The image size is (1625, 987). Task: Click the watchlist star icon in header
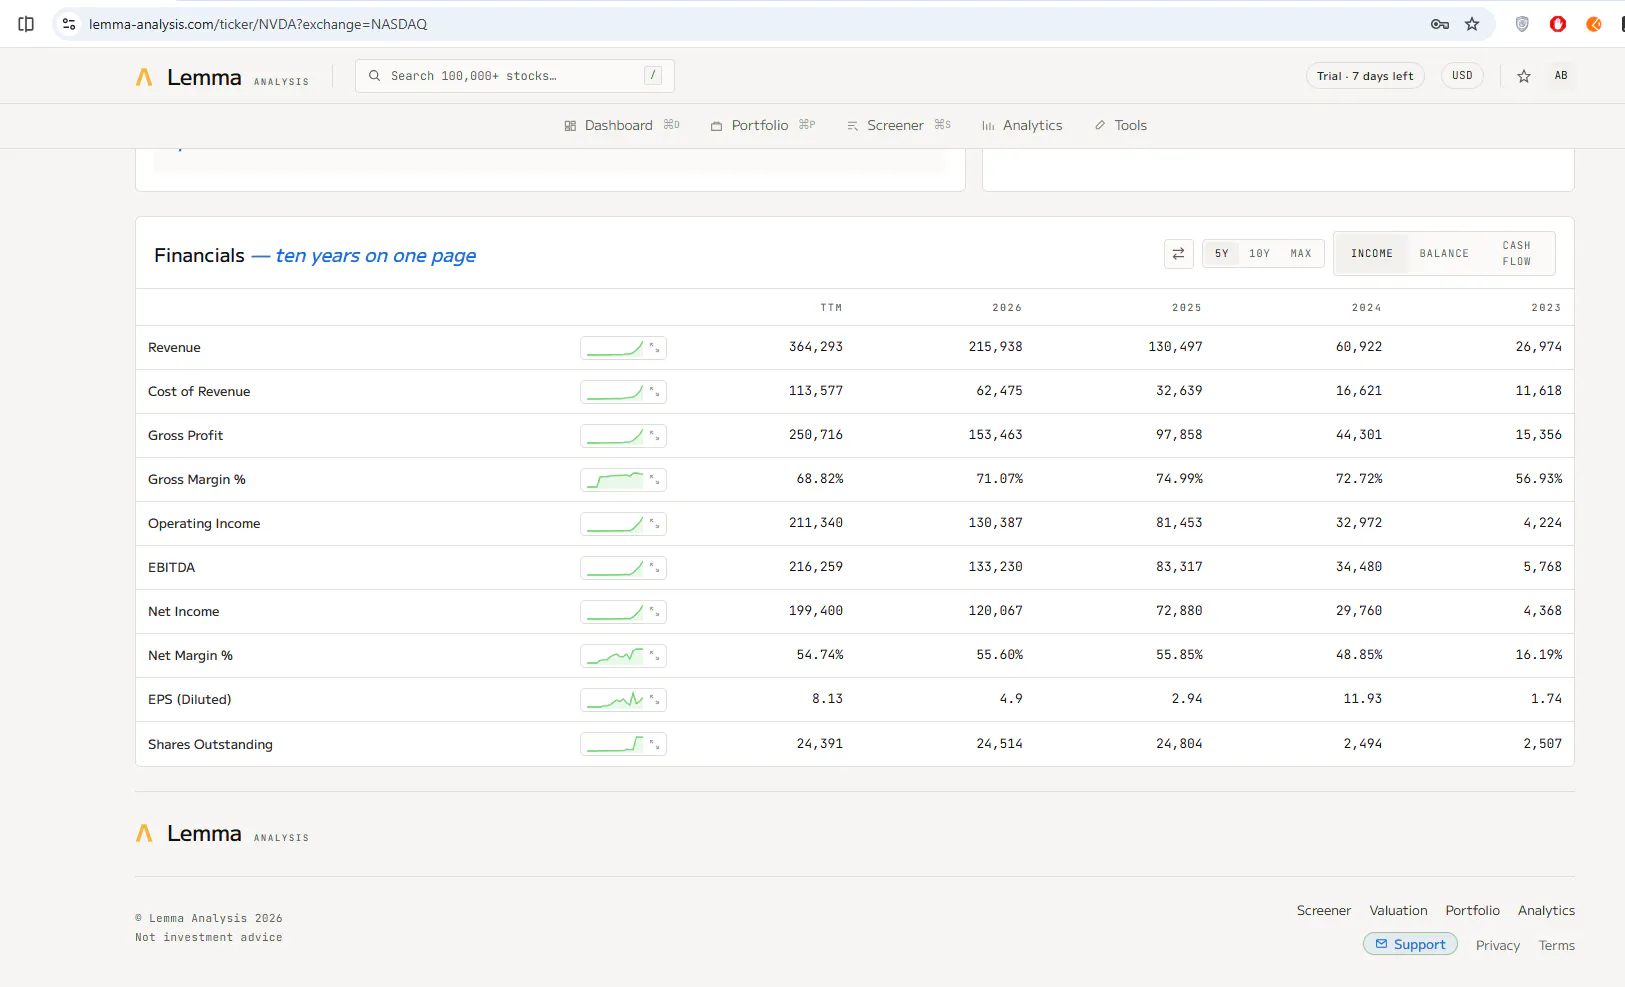(1523, 76)
